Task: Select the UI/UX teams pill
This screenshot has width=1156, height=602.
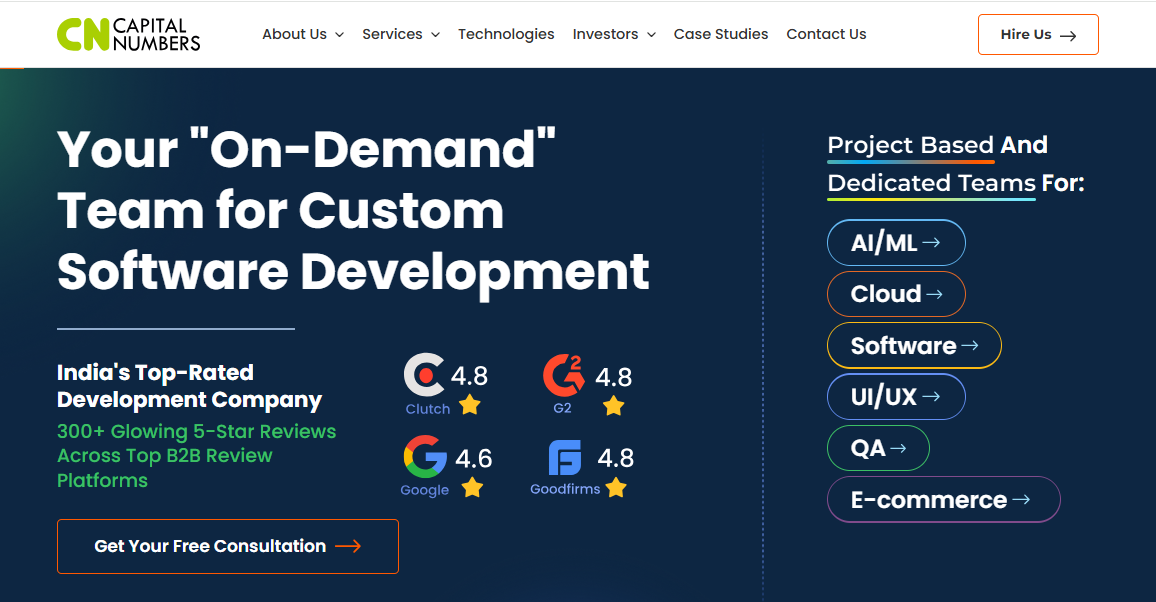Action: click(896, 396)
